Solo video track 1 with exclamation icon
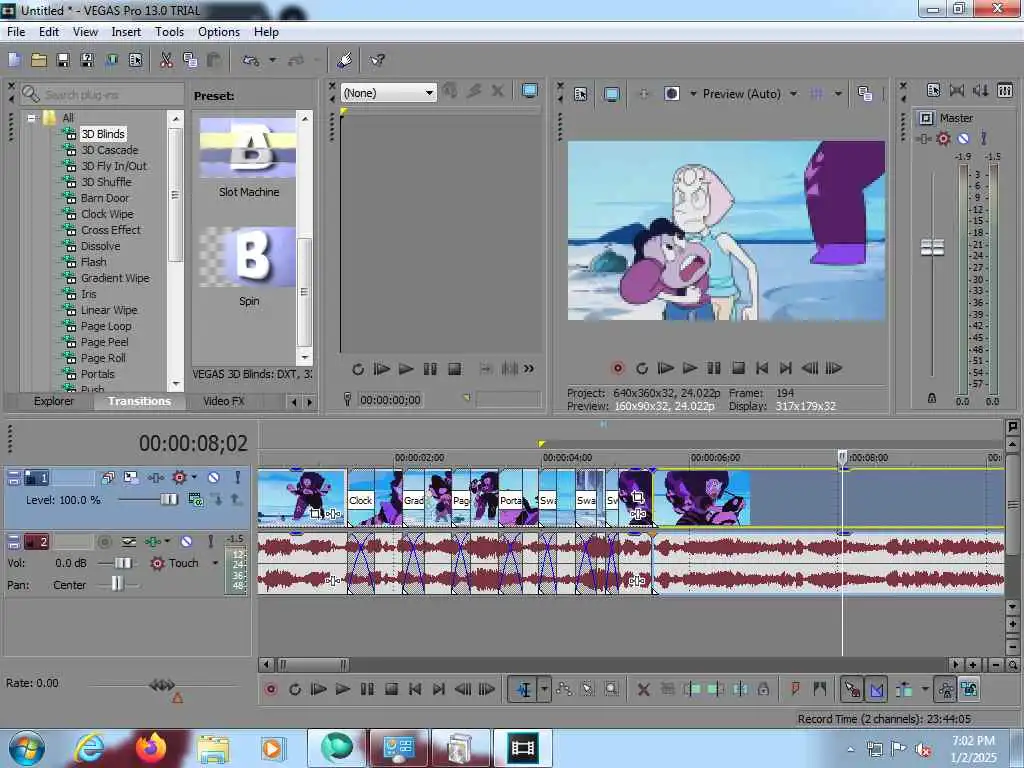This screenshot has width=1024, height=768. tap(238, 477)
